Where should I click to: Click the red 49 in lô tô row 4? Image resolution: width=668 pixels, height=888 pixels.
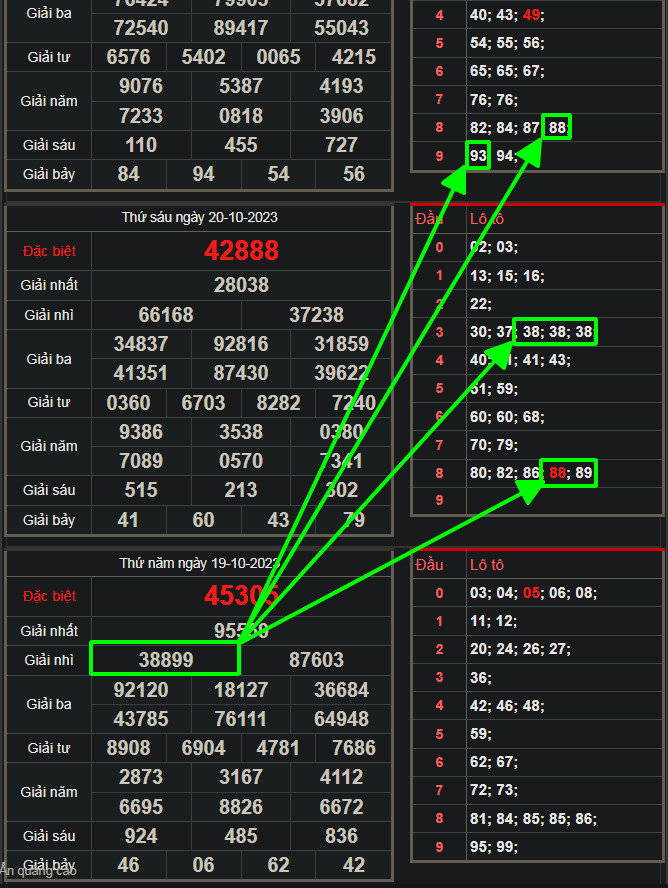pyautogui.click(x=531, y=15)
